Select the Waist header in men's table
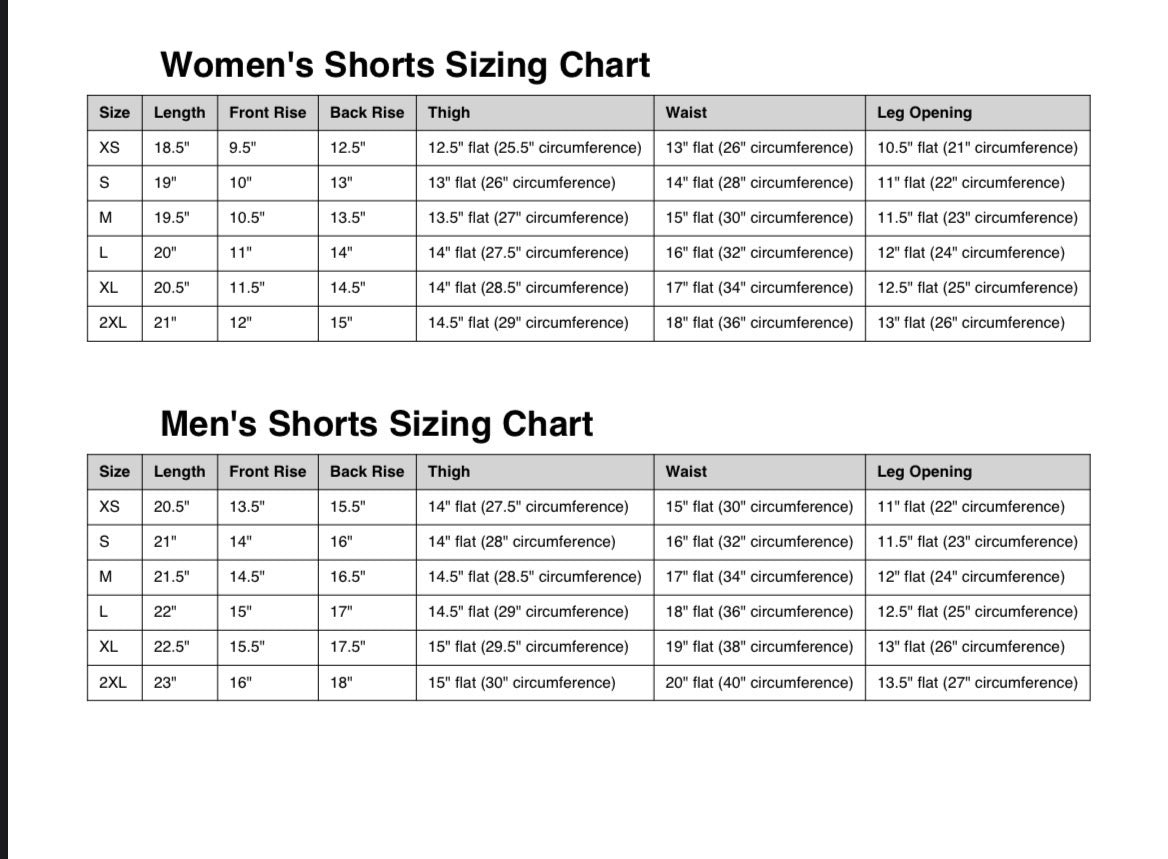This screenshot has width=1168, height=859. coord(759,472)
